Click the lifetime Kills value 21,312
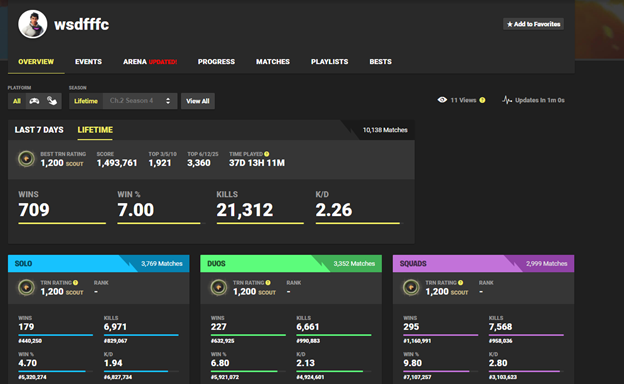The image size is (624, 384). click(x=245, y=210)
